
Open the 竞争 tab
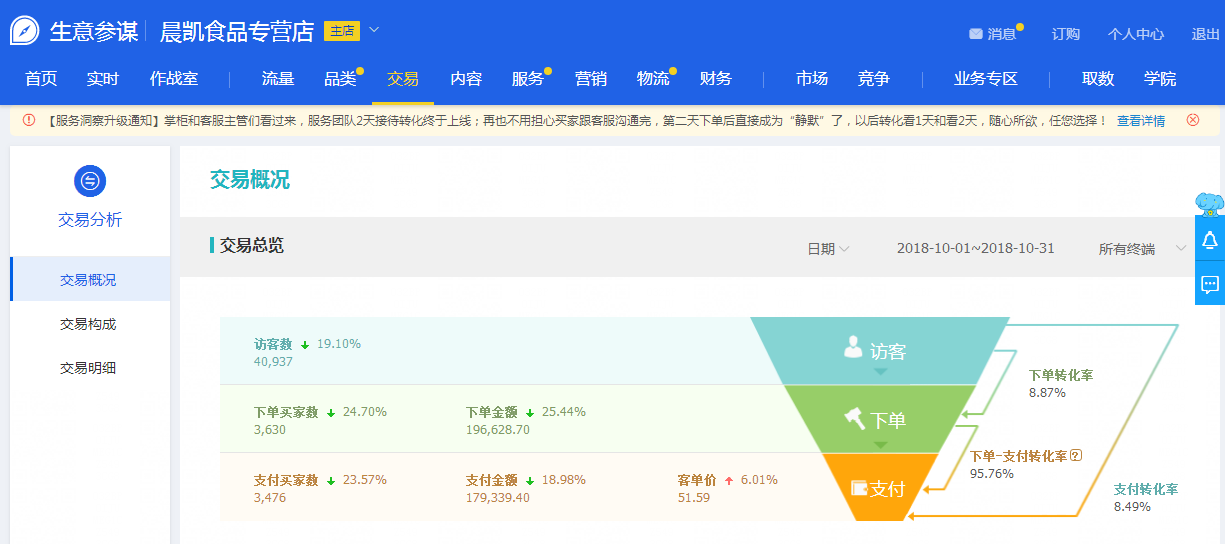(x=874, y=78)
